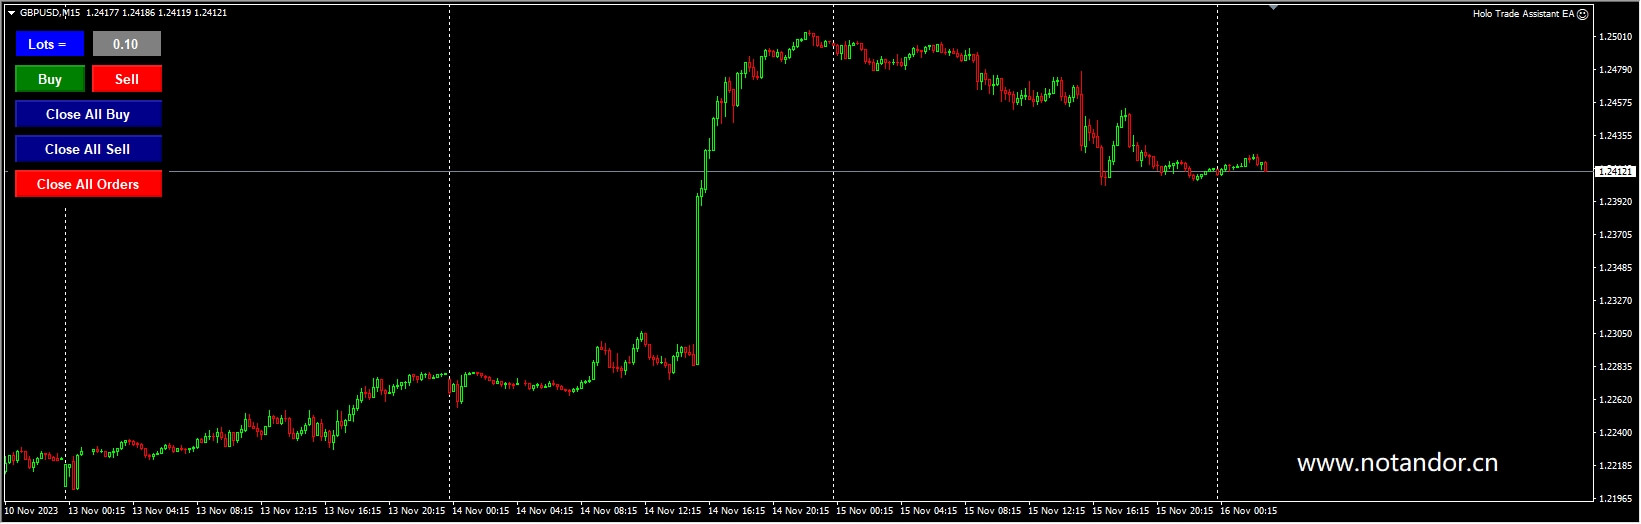Click the 14 Nov 16:15 time label
The image size is (1641, 524).
pyautogui.click(x=737, y=511)
